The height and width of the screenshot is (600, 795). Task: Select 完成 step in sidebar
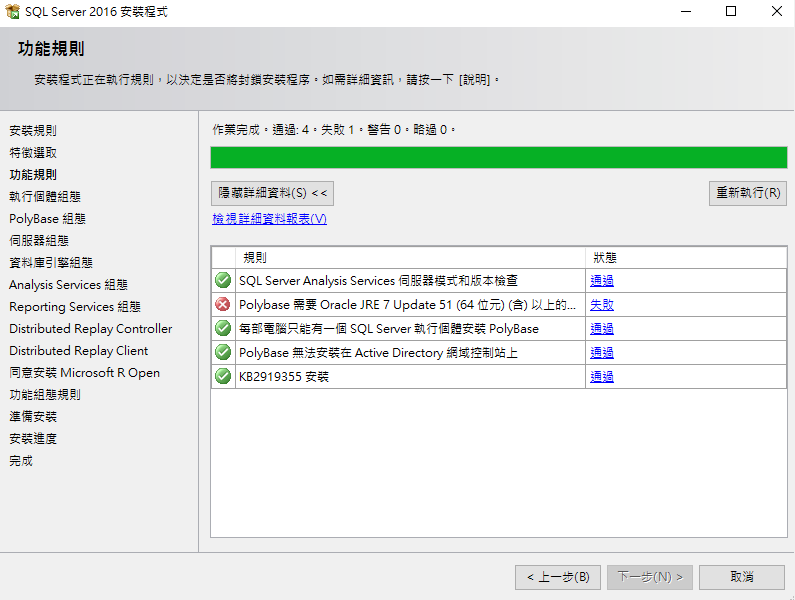21,461
